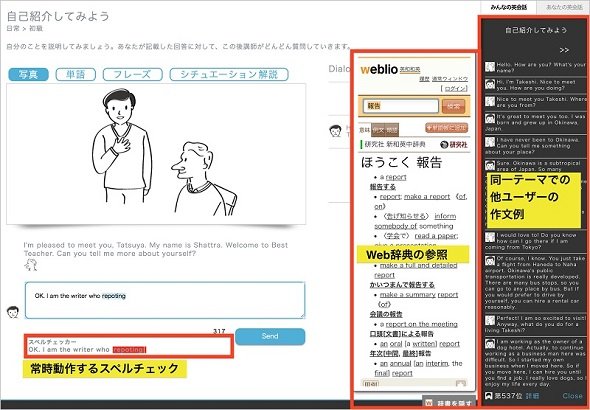Click the misspelled word highlighted in red
This screenshot has height=410, width=590.
coord(129,349)
